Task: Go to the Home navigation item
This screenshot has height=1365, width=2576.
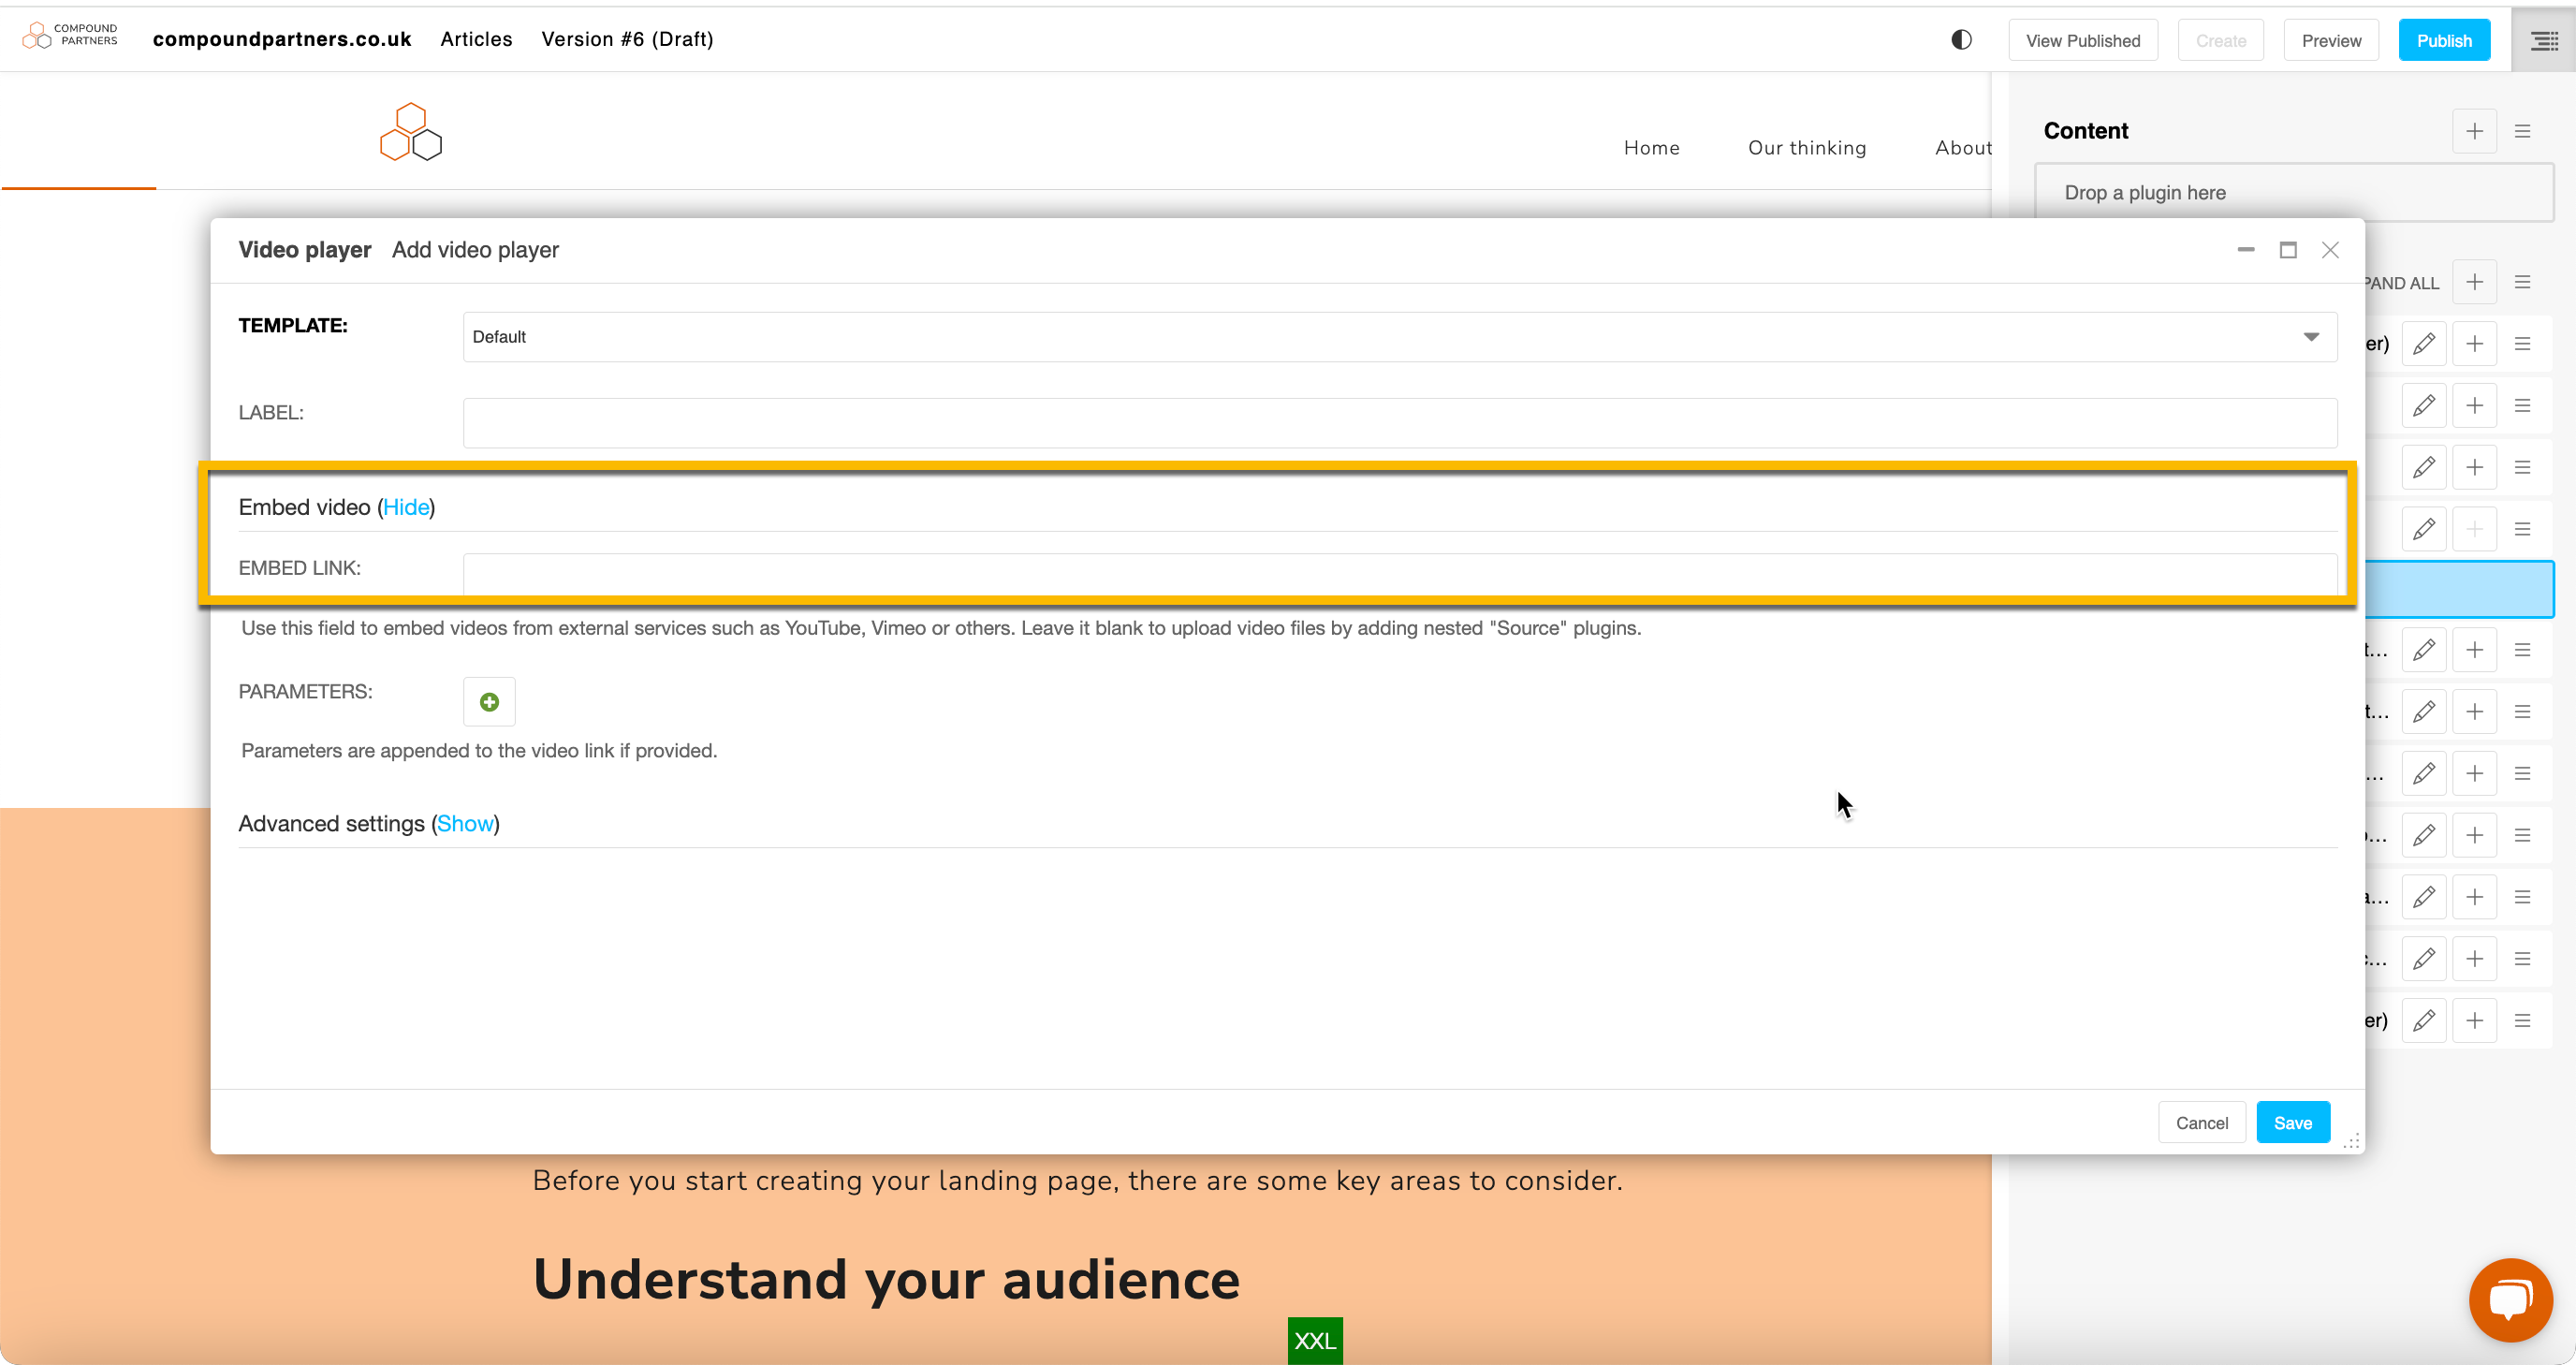Action: pos(1652,147)
